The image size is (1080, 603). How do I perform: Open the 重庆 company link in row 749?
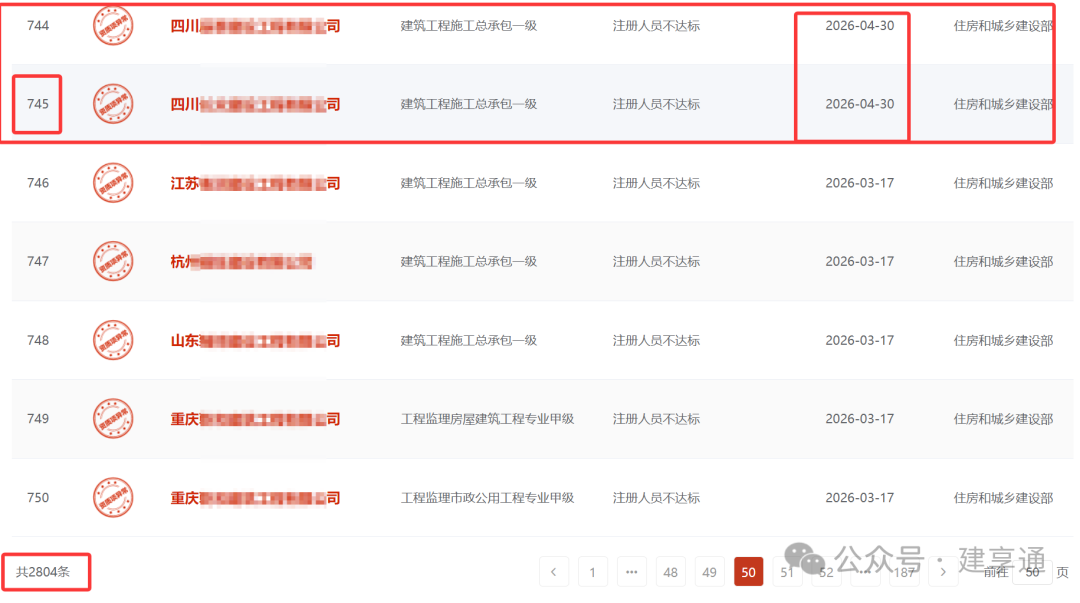(x=255, y=419)
